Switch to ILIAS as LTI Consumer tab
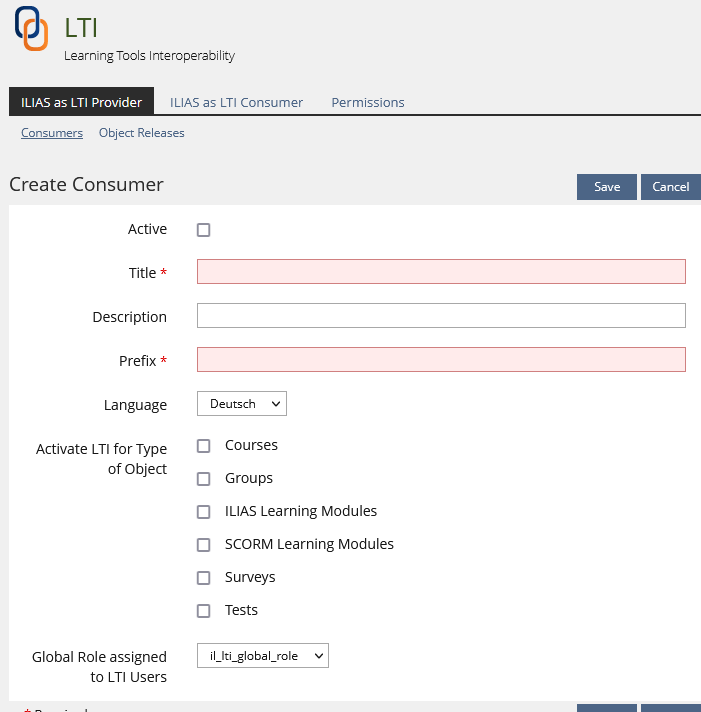 click(236, 102)
